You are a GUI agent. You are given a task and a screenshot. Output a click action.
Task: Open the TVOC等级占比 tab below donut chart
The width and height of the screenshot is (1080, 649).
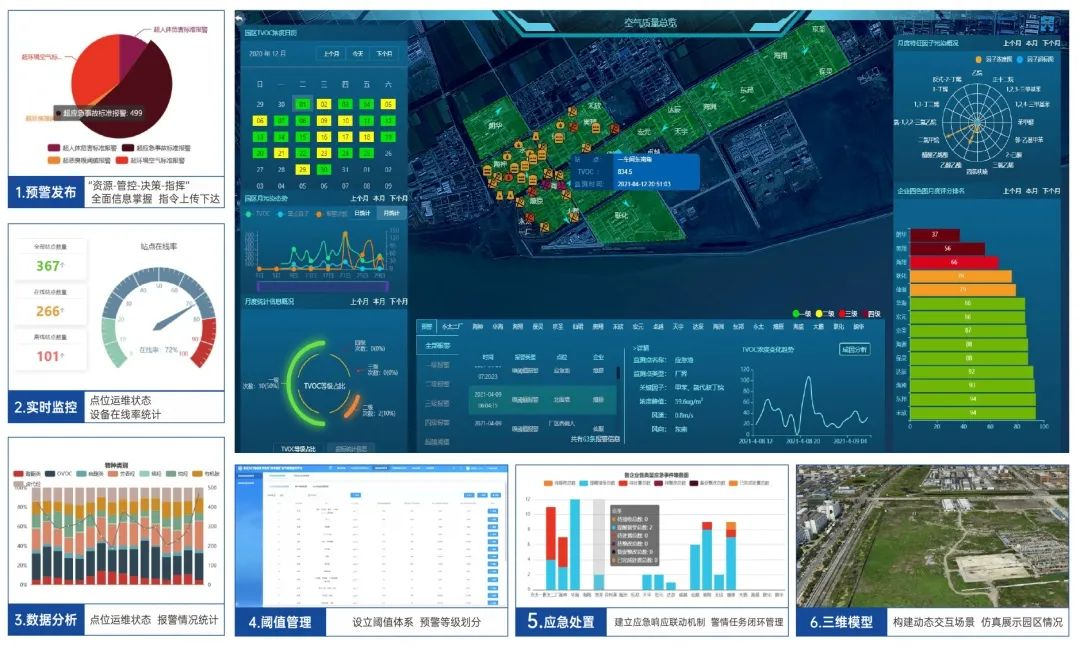(x=299, y=449)
